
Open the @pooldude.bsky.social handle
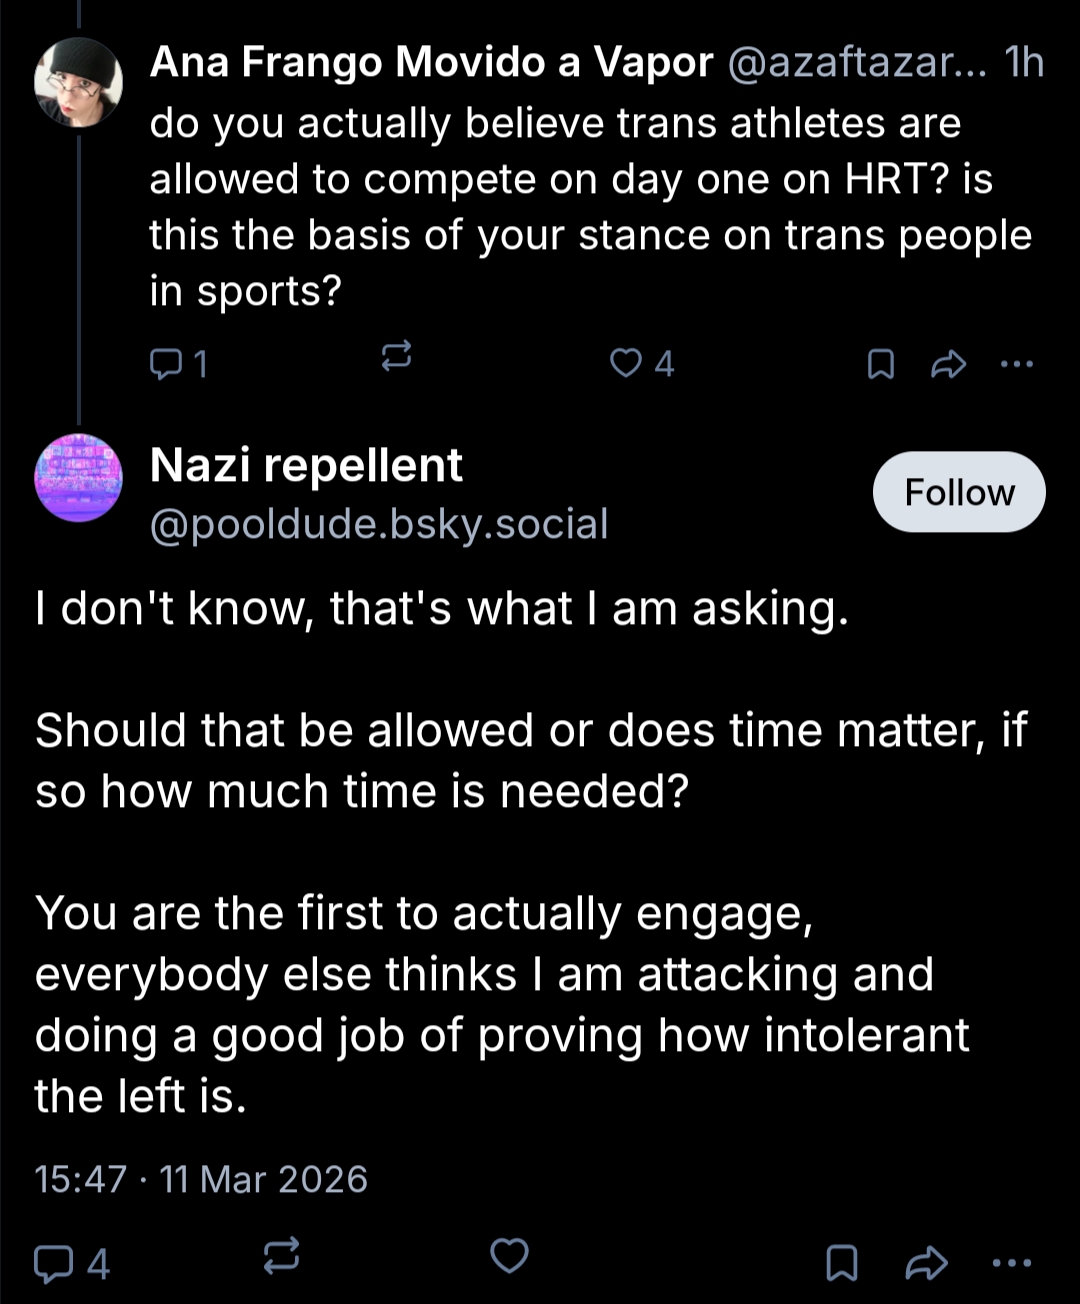click(x=378, y=524)
